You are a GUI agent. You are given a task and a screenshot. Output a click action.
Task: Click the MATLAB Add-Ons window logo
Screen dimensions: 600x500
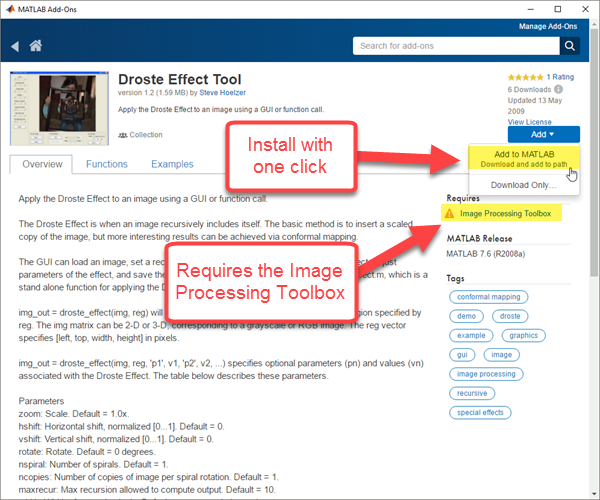[x=12, y=9]
